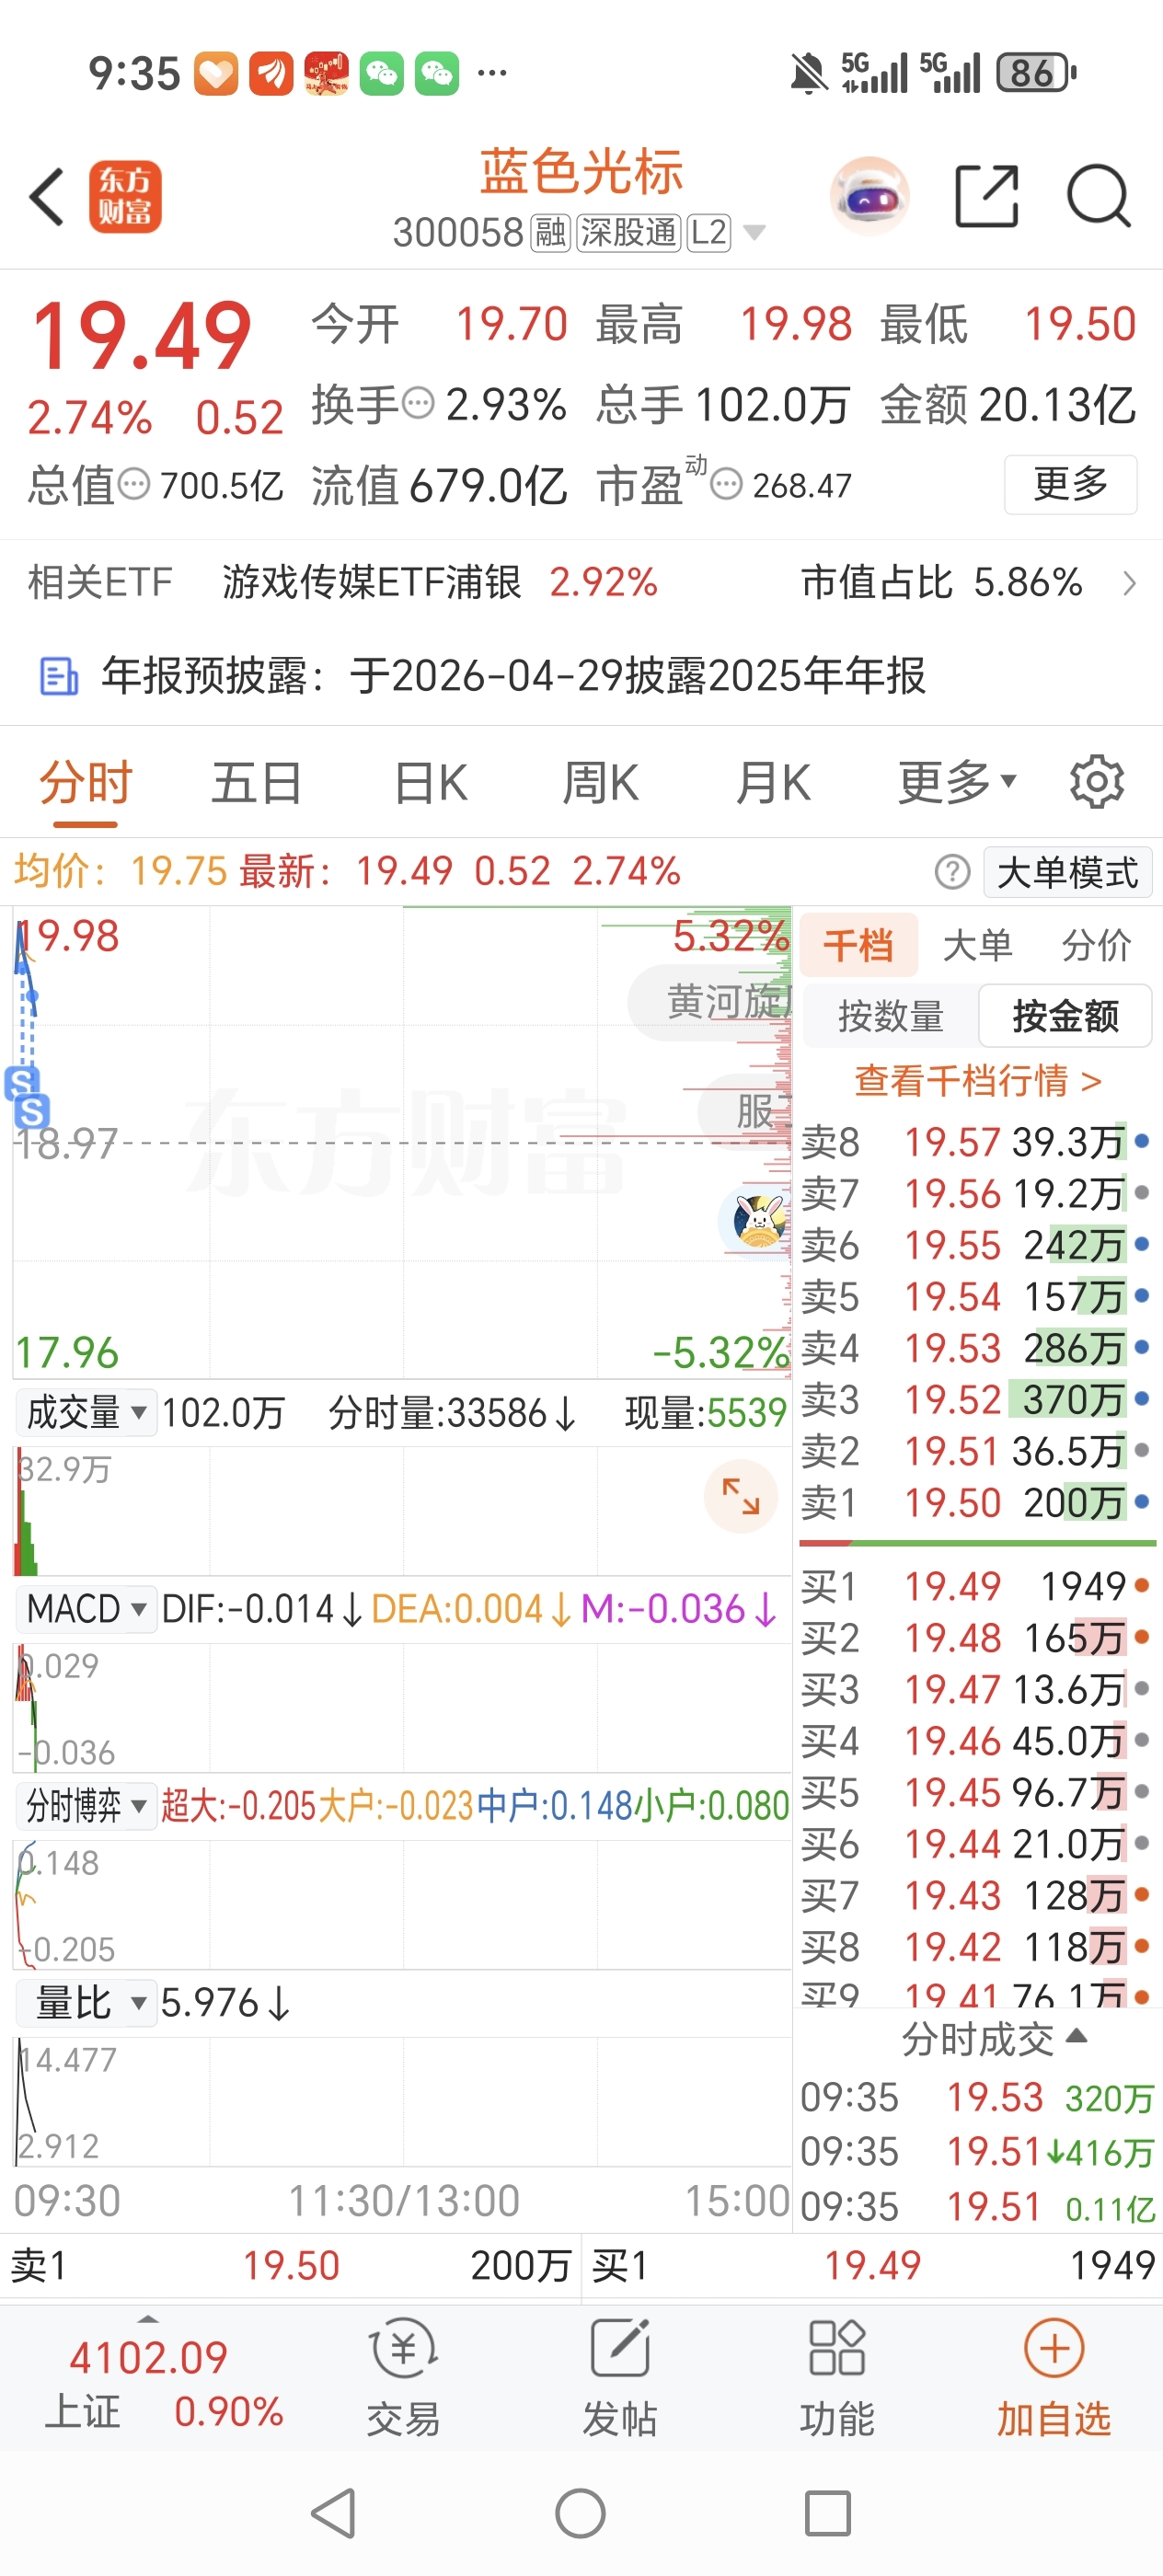The image size is (1163, 2576).
Task: Tap info icon beside 总值
Action: [x=134, y=485]
